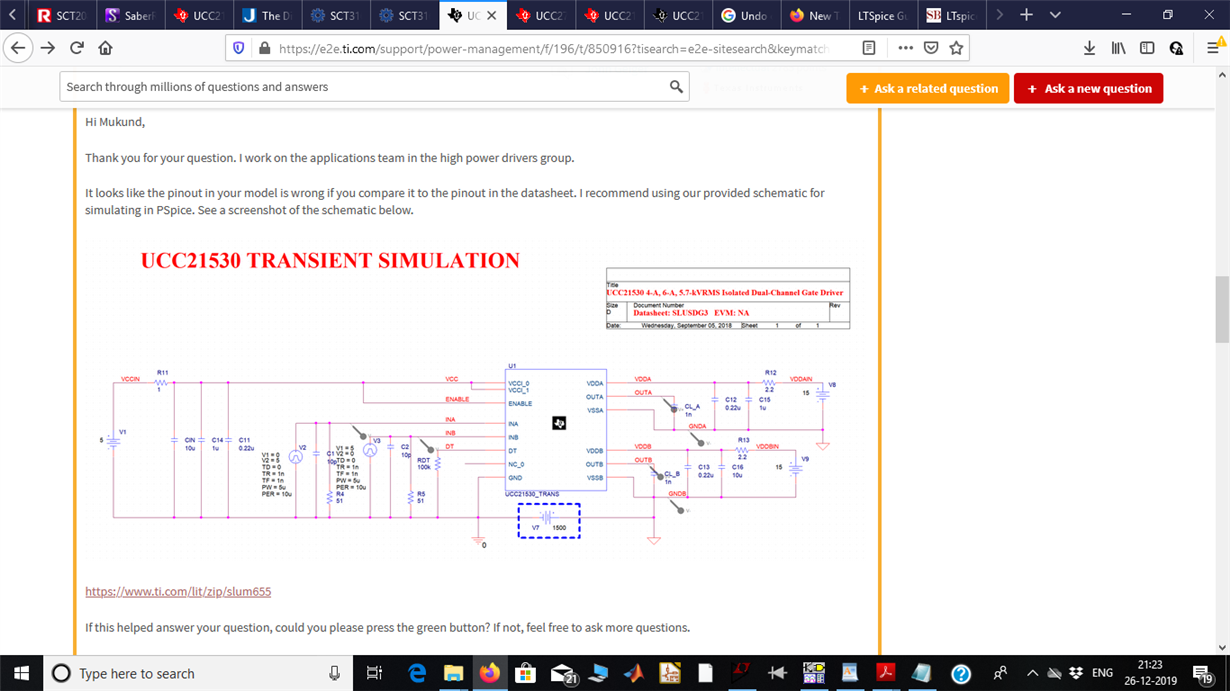Image resolution: width=1230 pixels, height=691 pixels.
Task: Open the clock and date flyout
Action: pos(1150,673)
